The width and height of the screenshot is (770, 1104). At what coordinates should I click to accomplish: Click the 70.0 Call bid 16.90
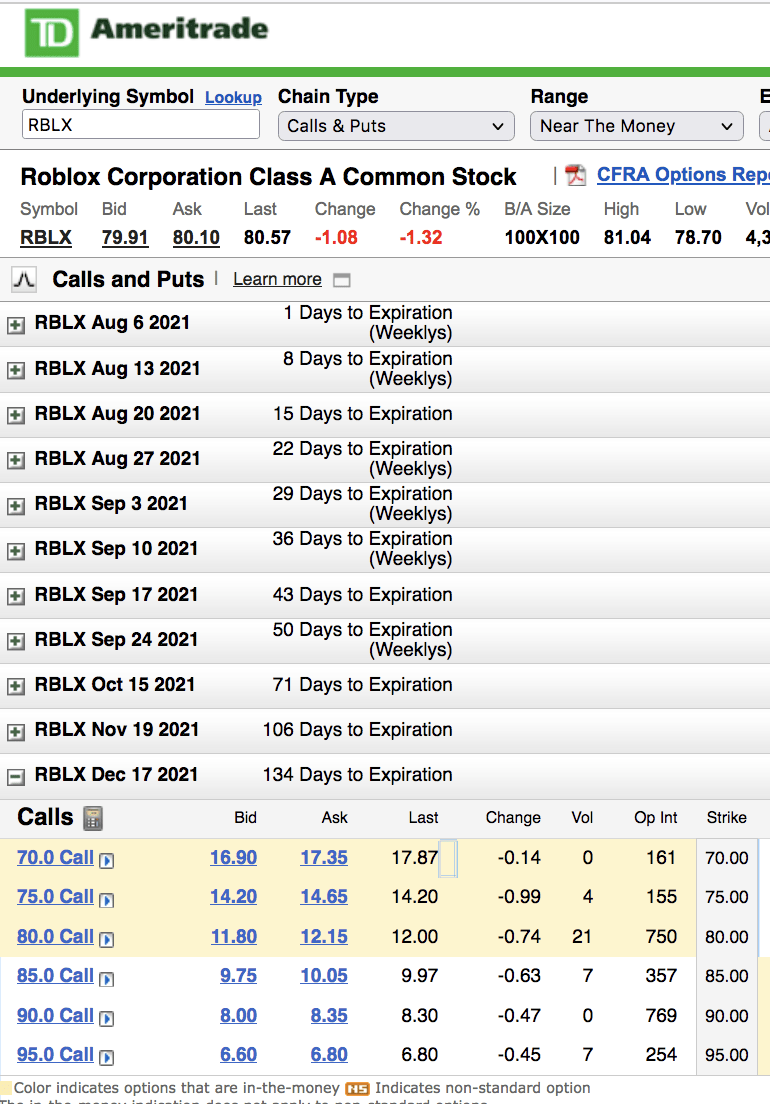234,858
